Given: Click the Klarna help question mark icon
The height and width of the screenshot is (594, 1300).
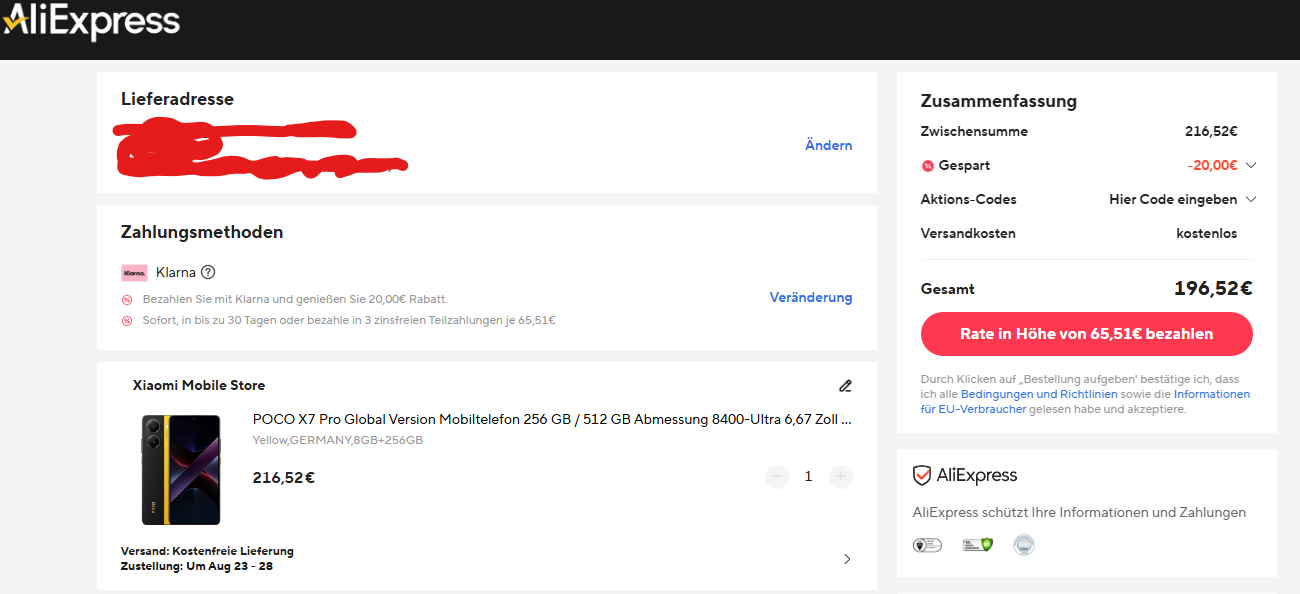Looking at the screenshot, I should tap(208, 272).
